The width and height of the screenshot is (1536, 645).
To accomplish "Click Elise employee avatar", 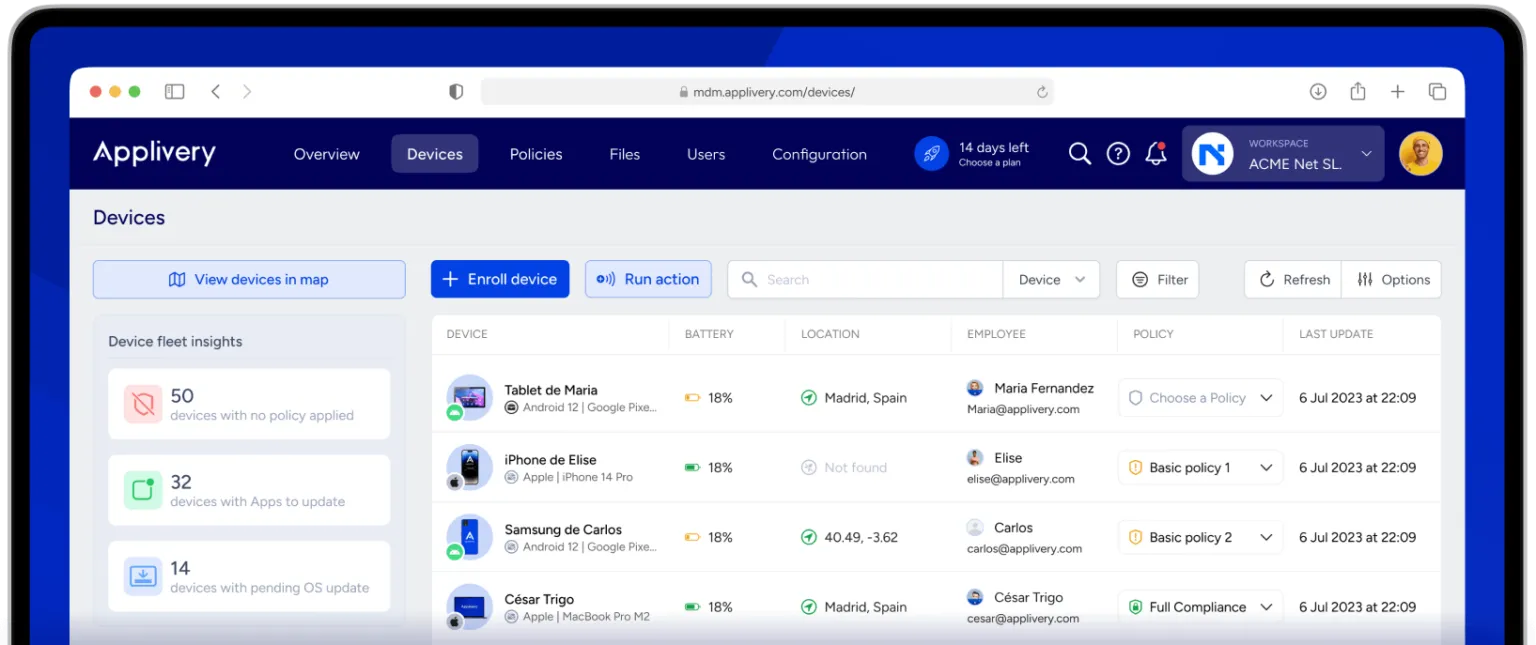I will [x=975, y=458].
